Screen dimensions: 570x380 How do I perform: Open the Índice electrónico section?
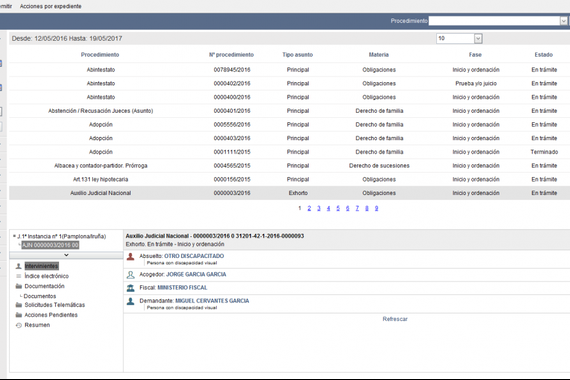click(47, 276)
